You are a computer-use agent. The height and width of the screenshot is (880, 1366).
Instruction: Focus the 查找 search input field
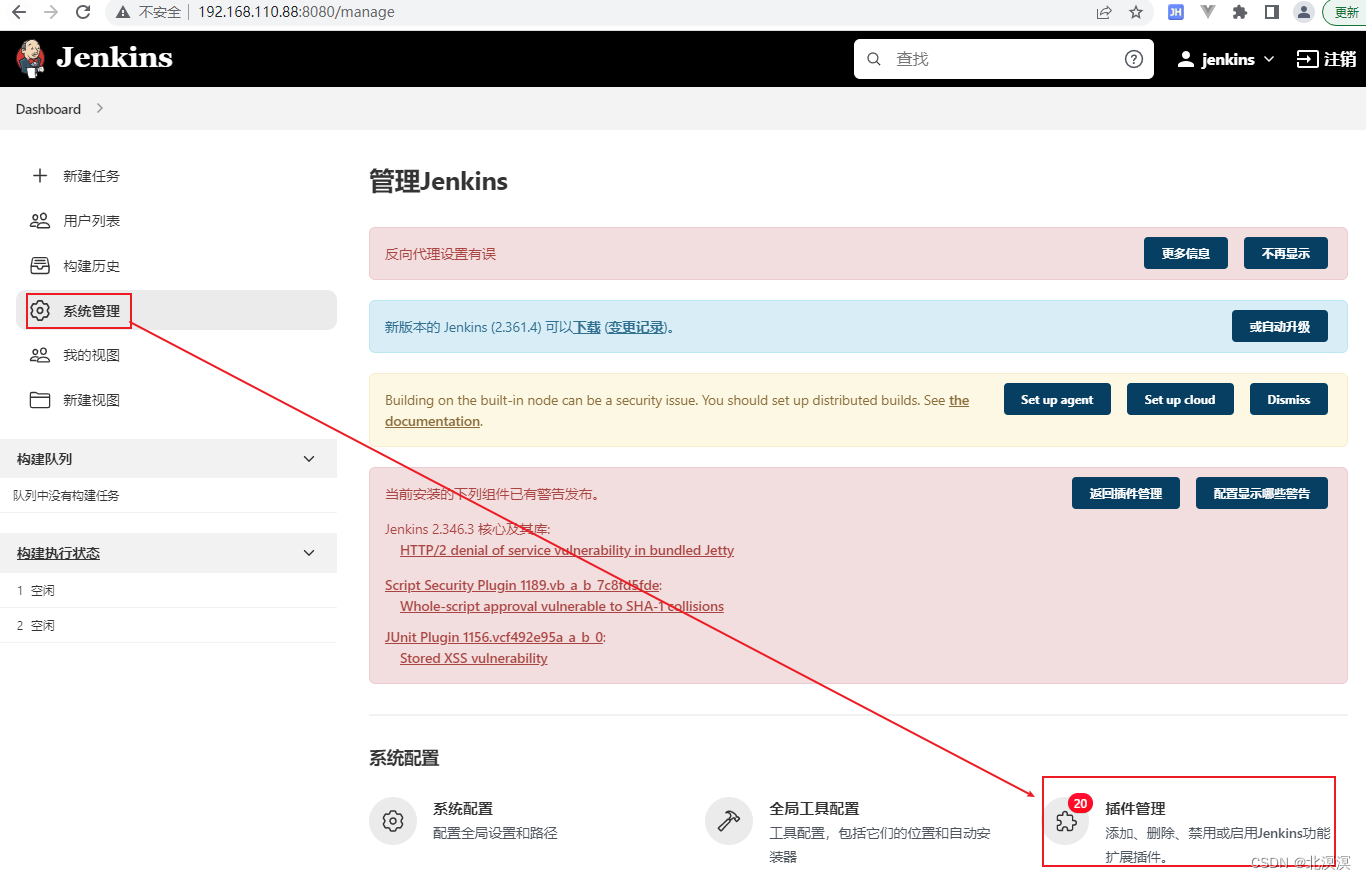tap(1003, 59)
